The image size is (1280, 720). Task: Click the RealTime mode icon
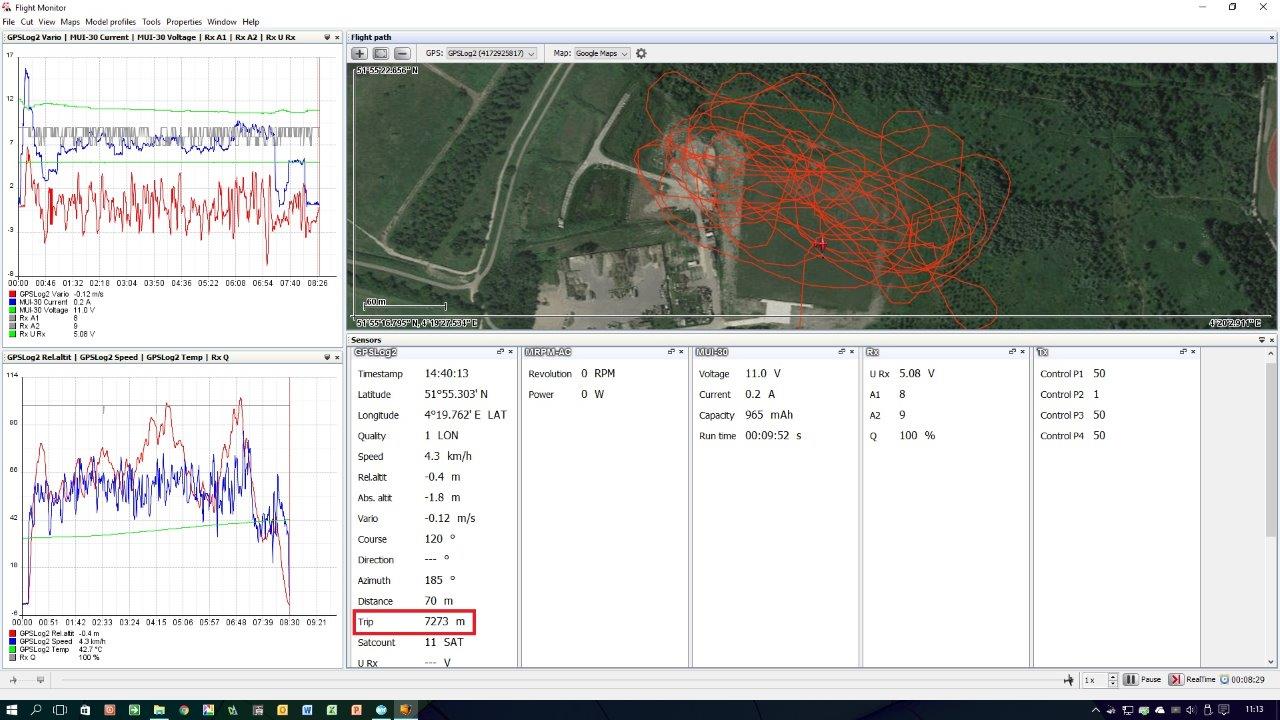[x=1176, y=680]
